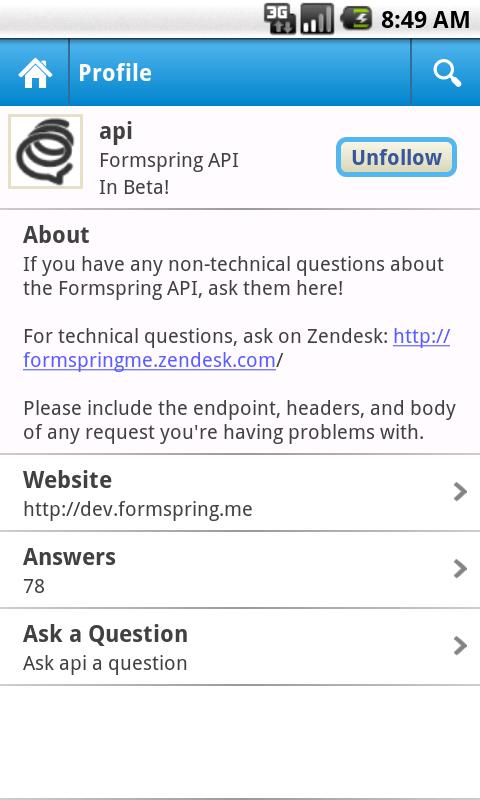Tap the http:// link text after Zendesk

coord(421,336)
